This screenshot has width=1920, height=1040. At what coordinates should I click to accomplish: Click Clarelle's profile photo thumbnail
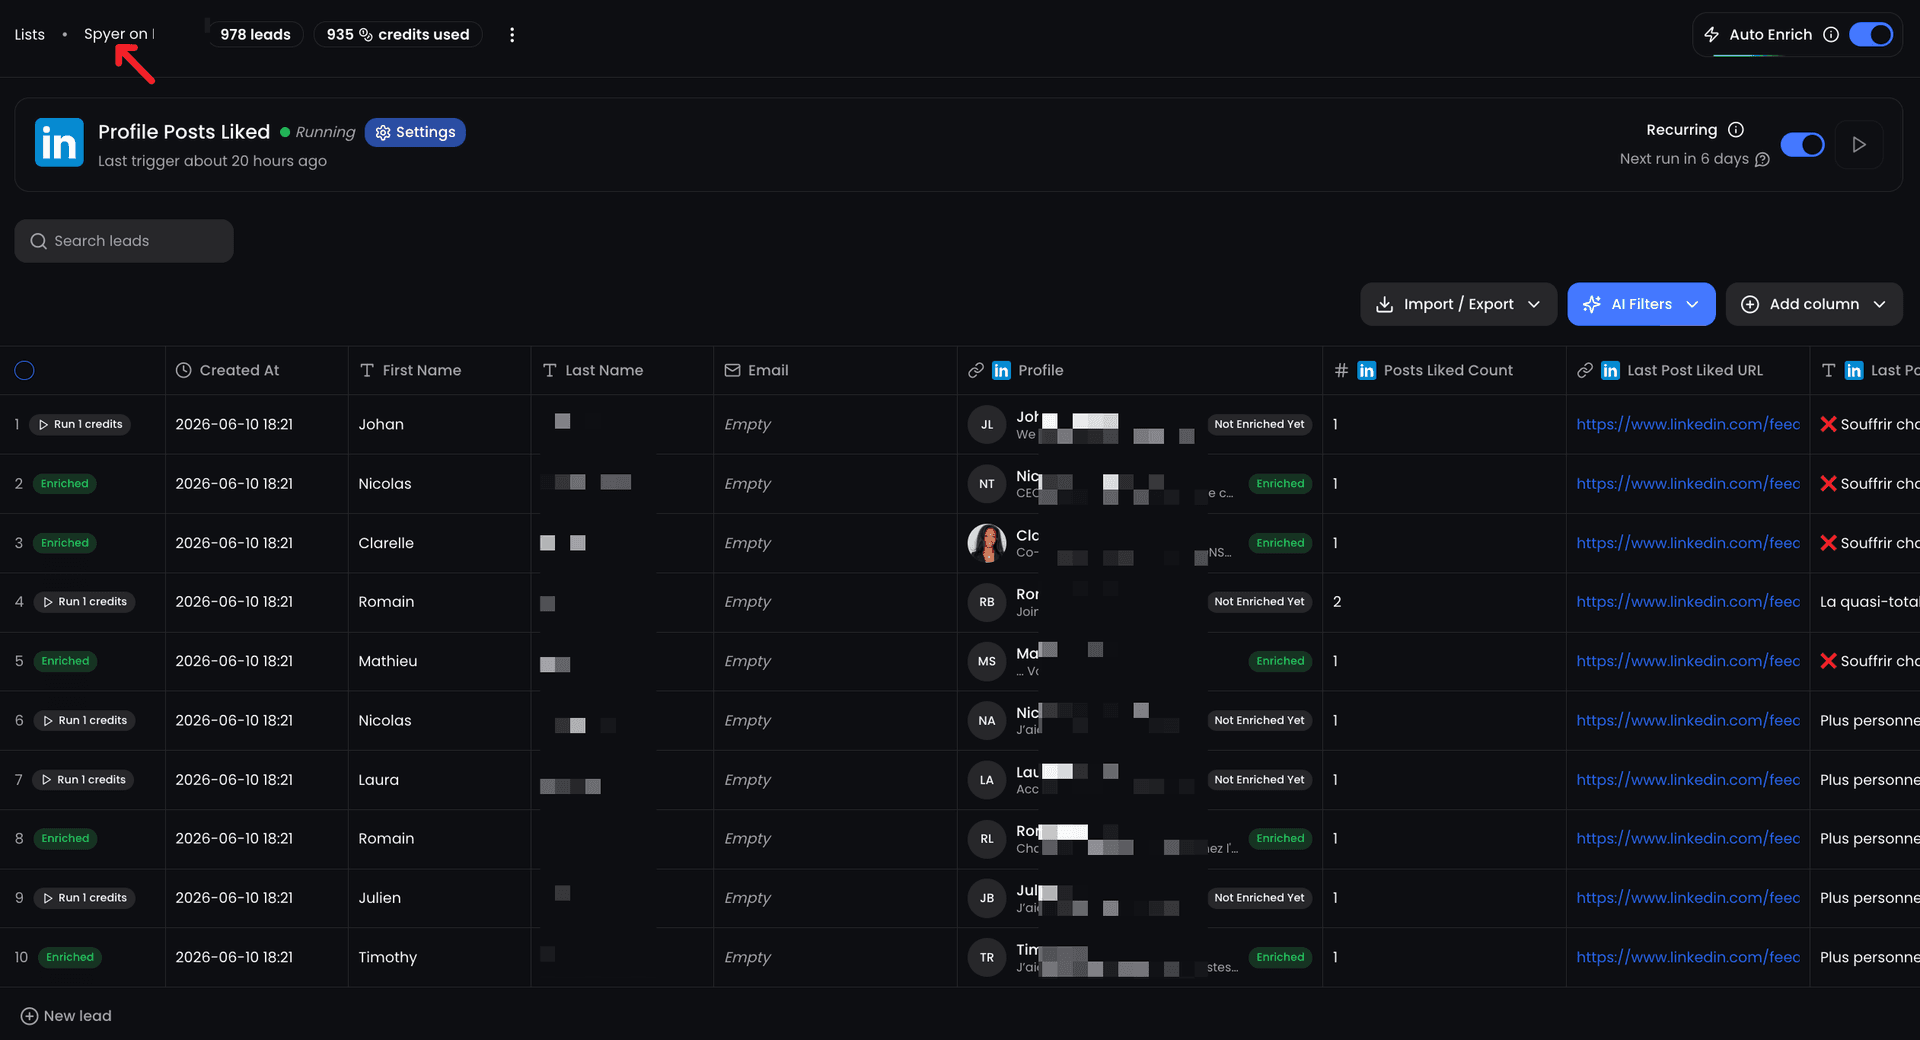click(x=987, y=543)
